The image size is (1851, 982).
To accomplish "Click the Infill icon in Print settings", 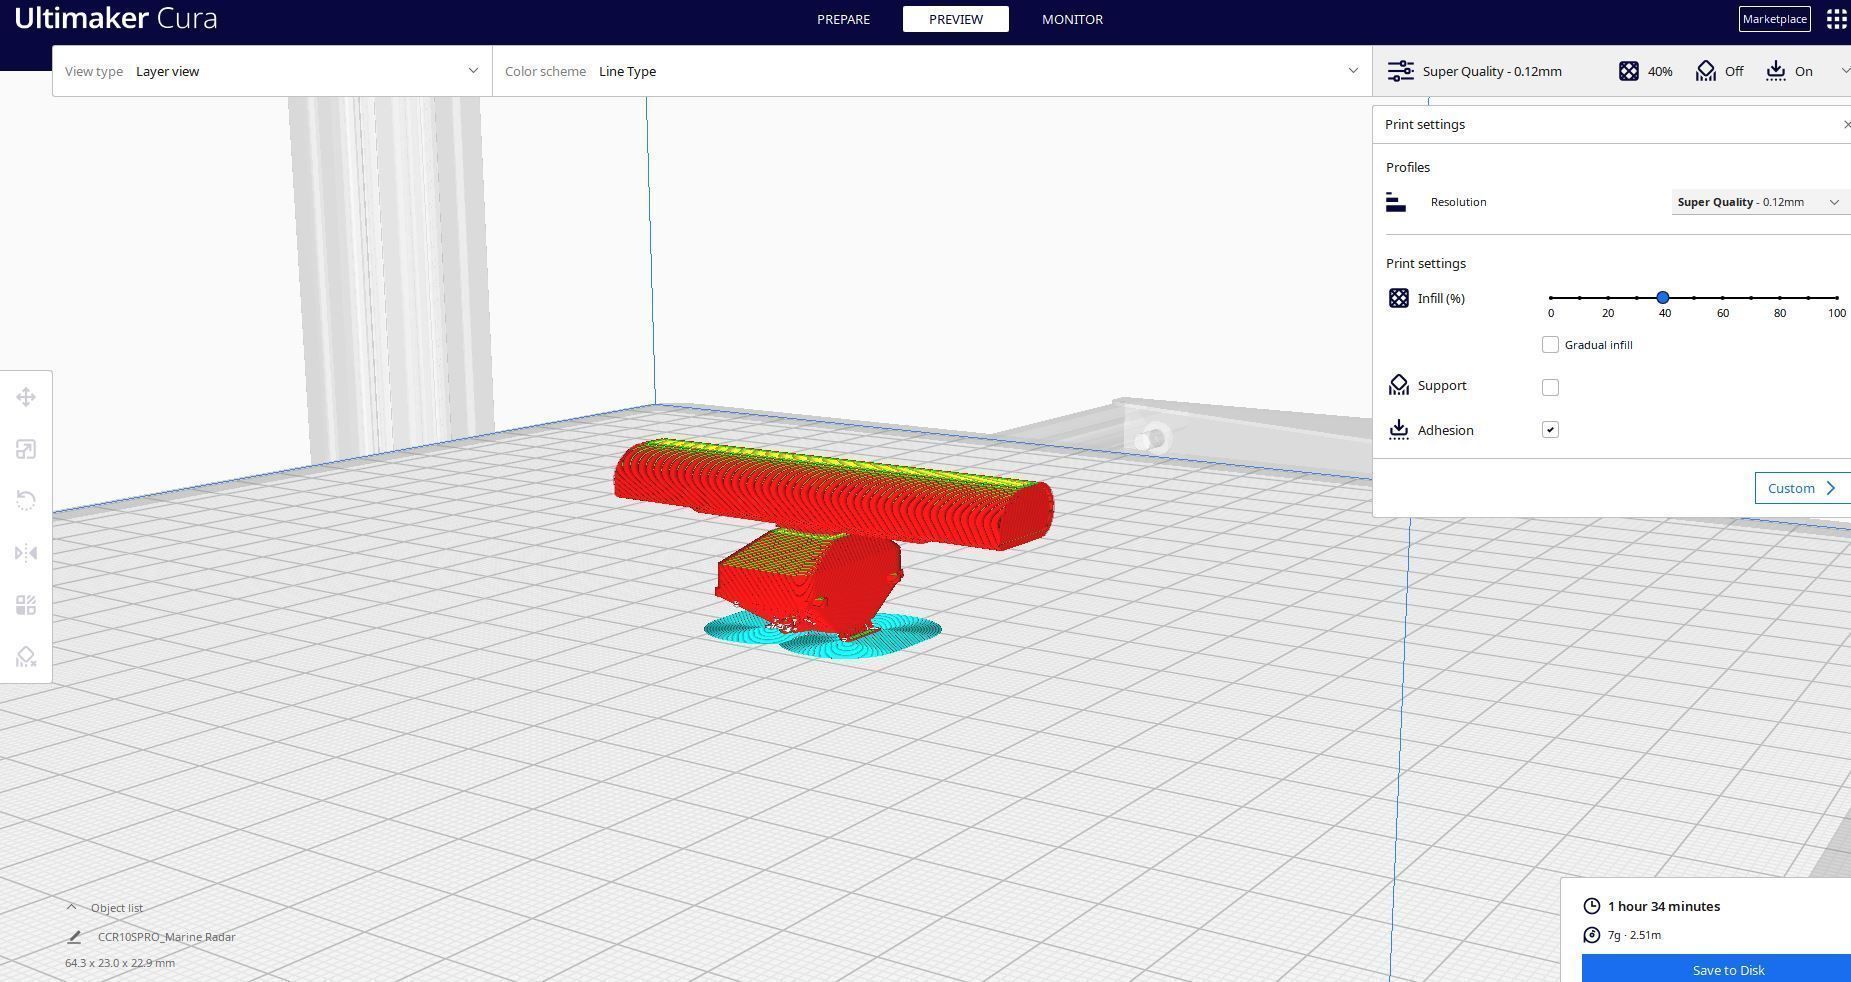I will (x=1399, y=298).
